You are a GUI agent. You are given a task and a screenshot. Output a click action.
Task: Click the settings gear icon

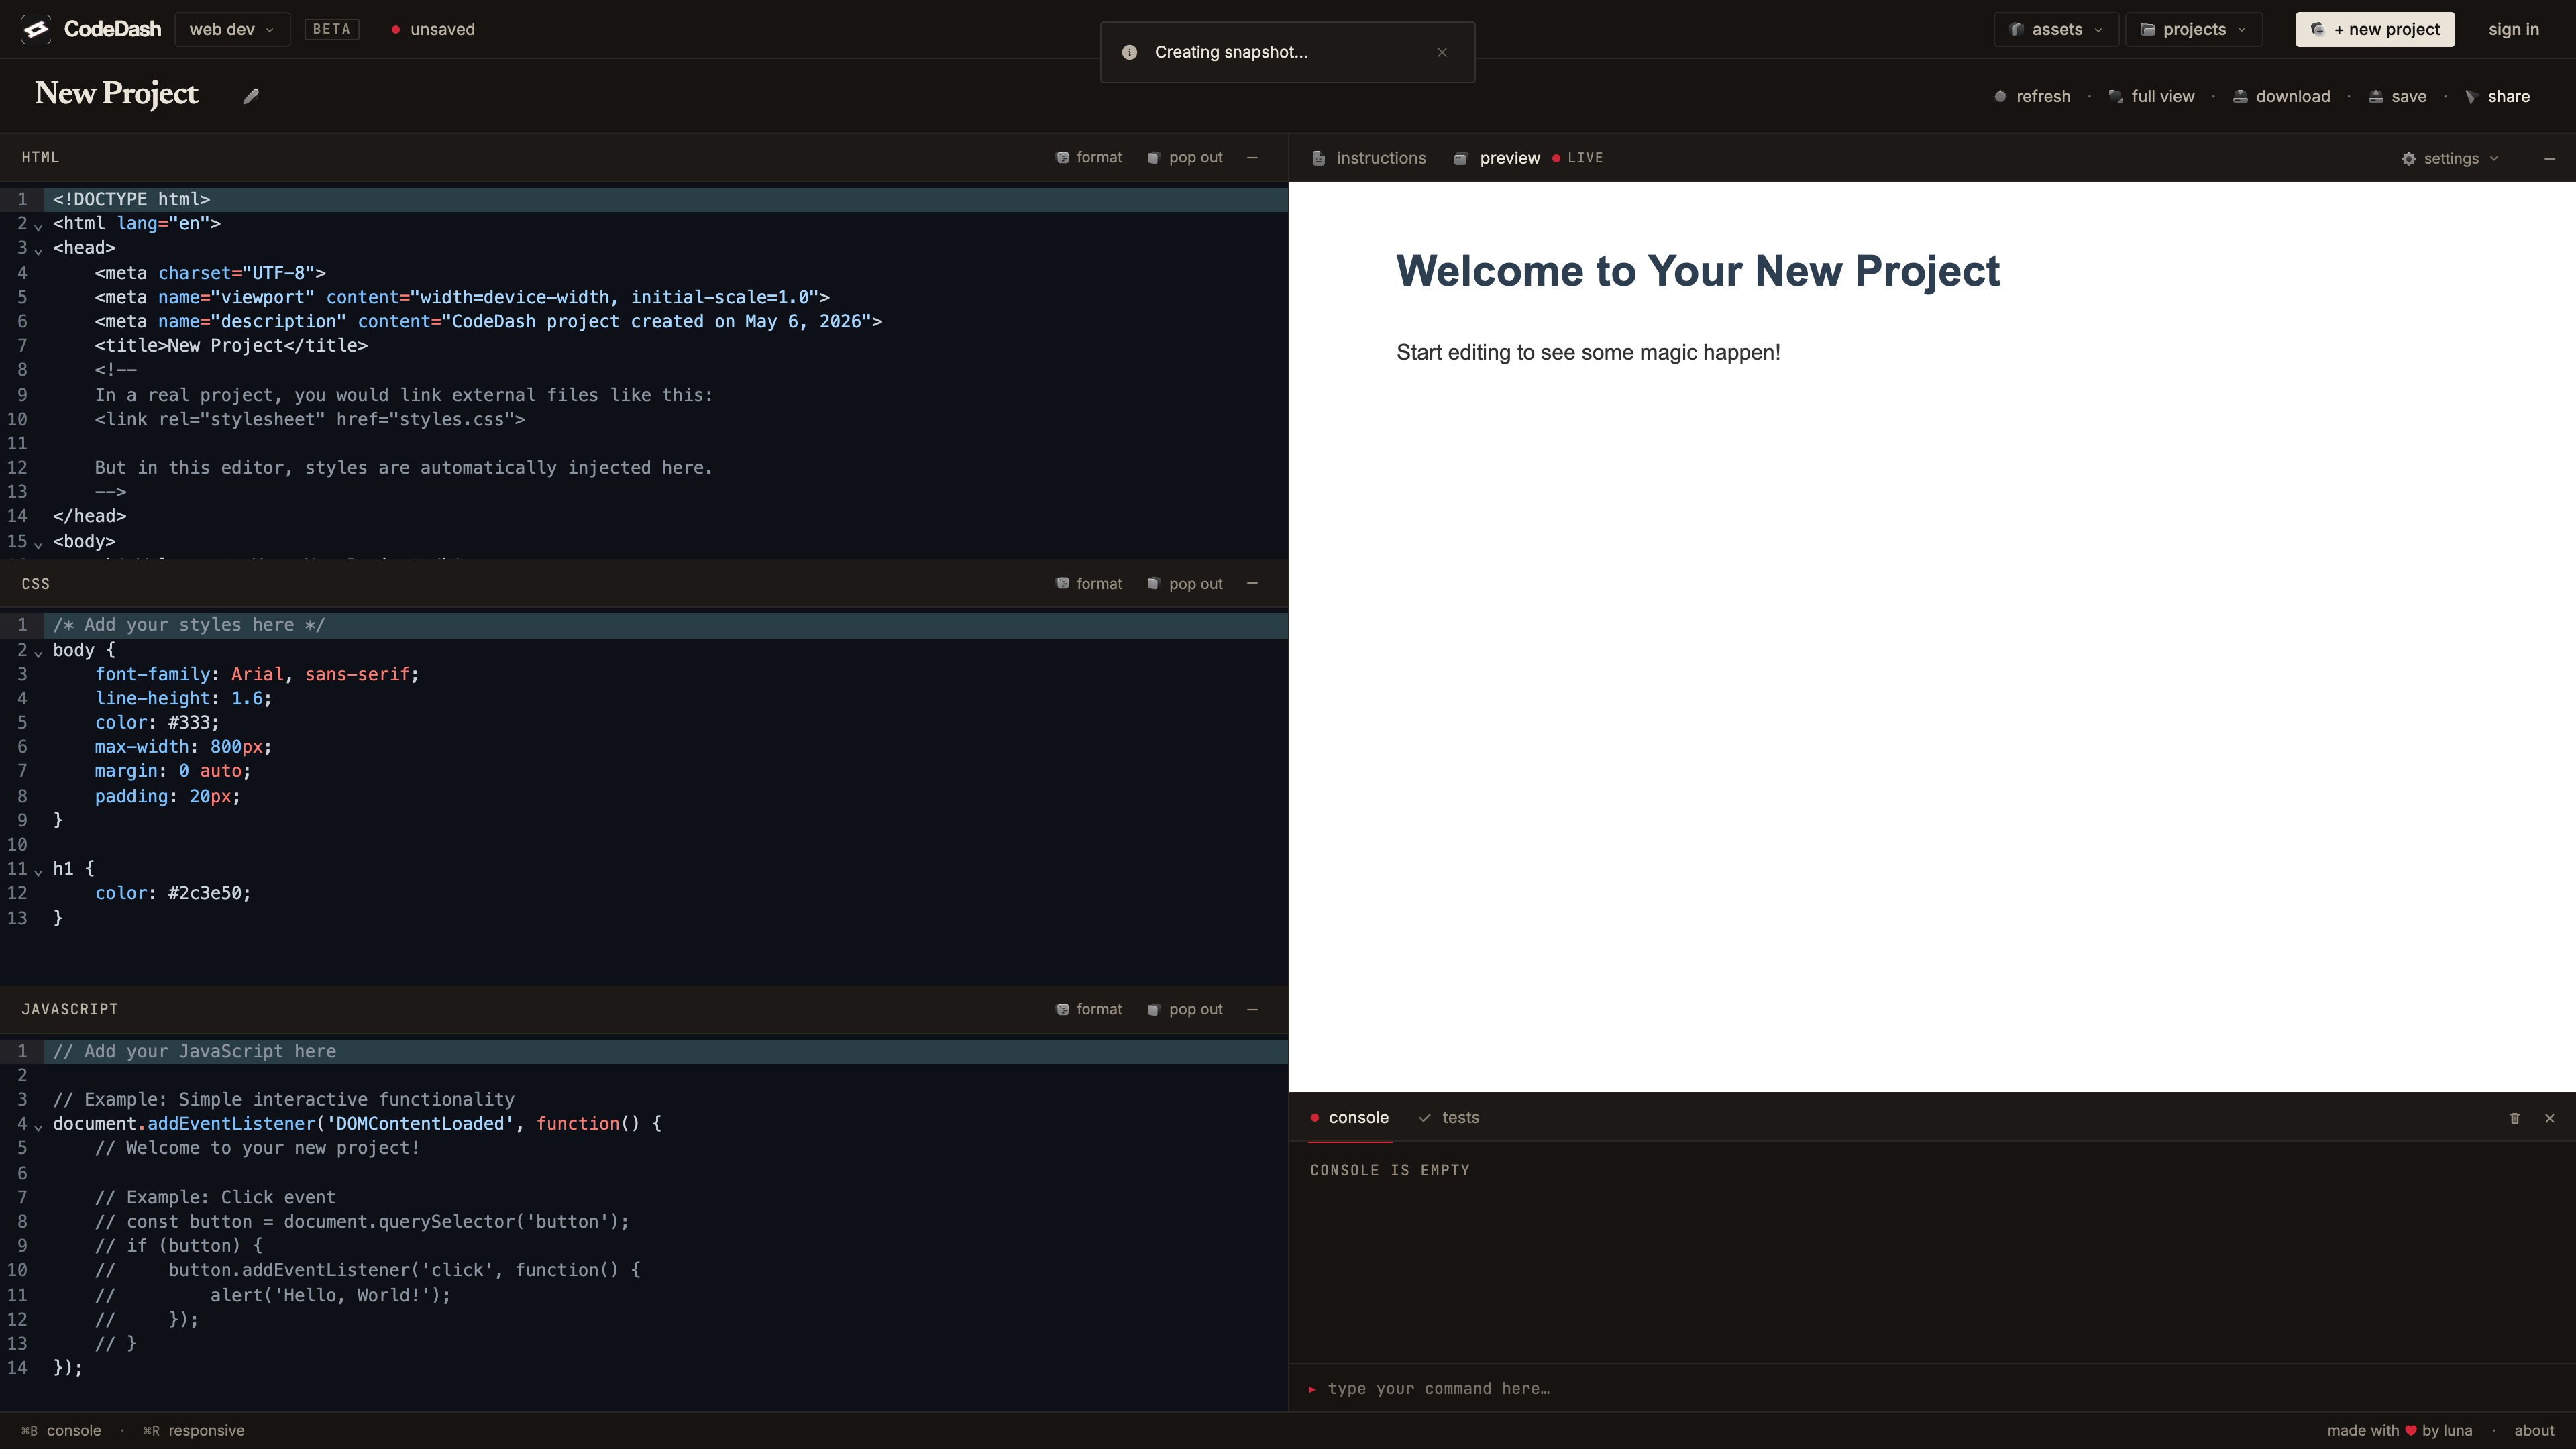[x=2409, y=158]
